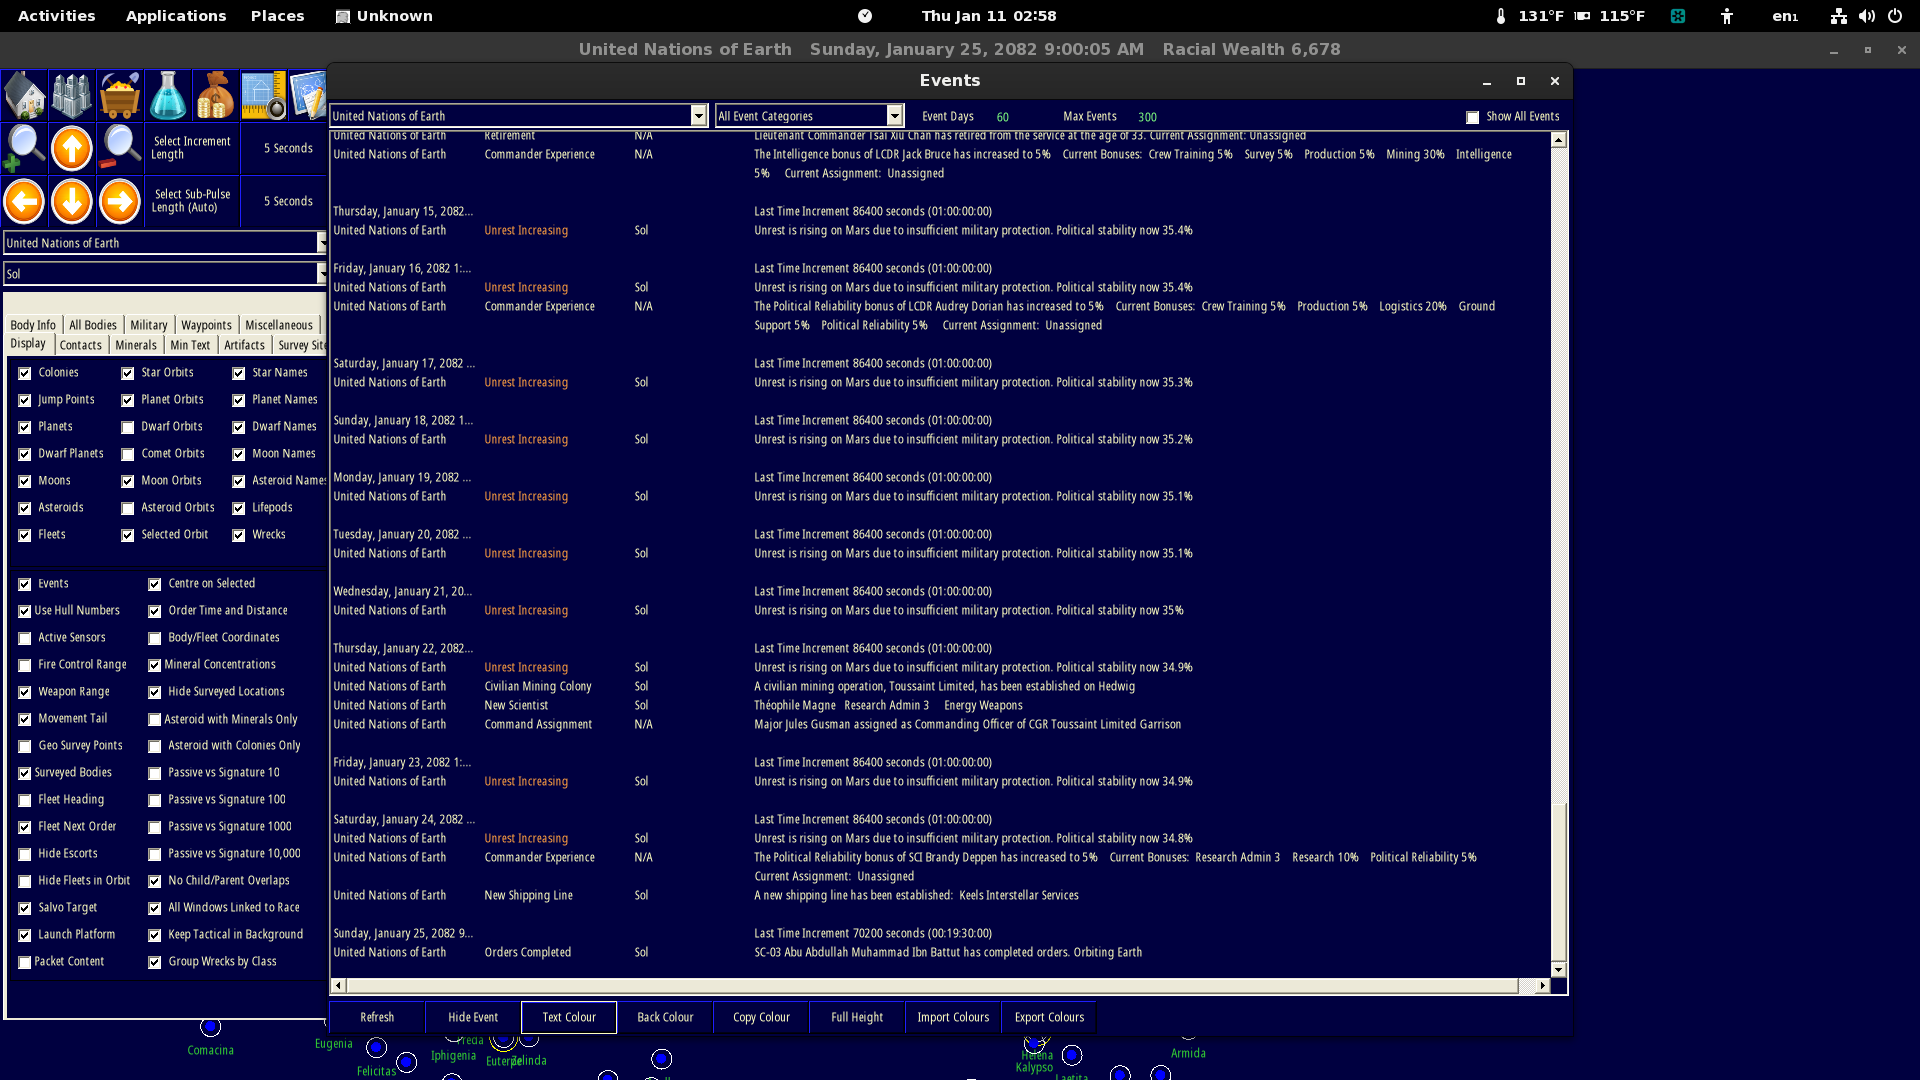Open sub-pulse length selector showing 5 Seconds
This screenshot has height=1080, width=1920.
[288, 201]
